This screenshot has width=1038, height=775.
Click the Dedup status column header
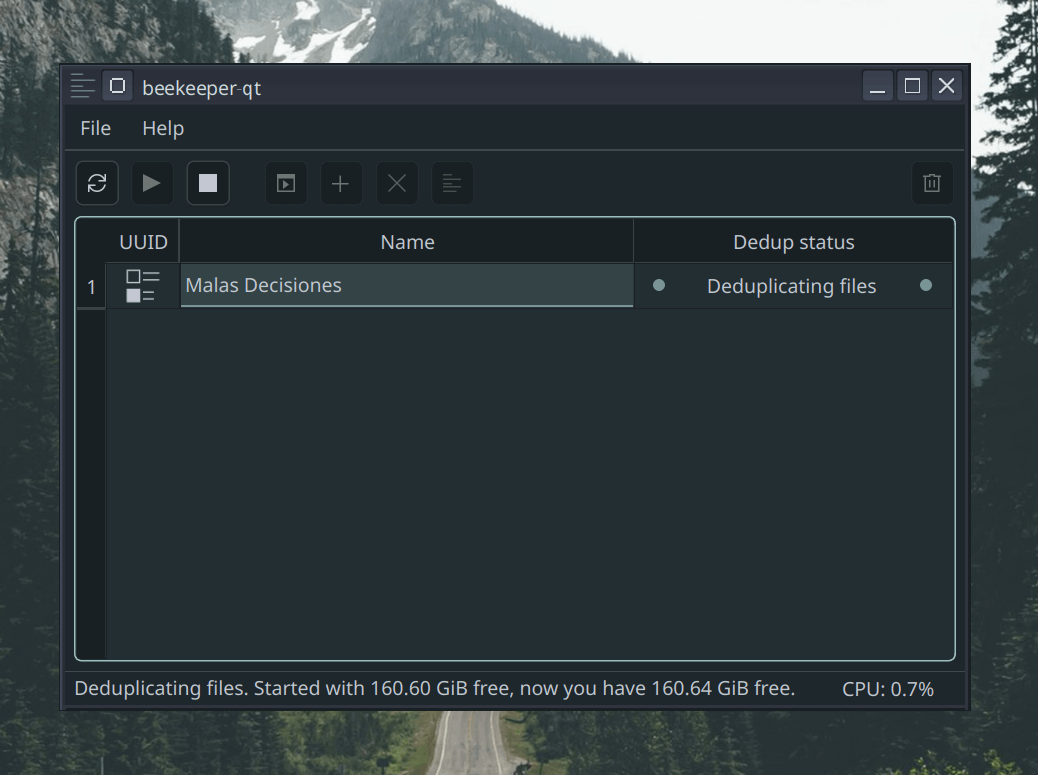(793, 241)
